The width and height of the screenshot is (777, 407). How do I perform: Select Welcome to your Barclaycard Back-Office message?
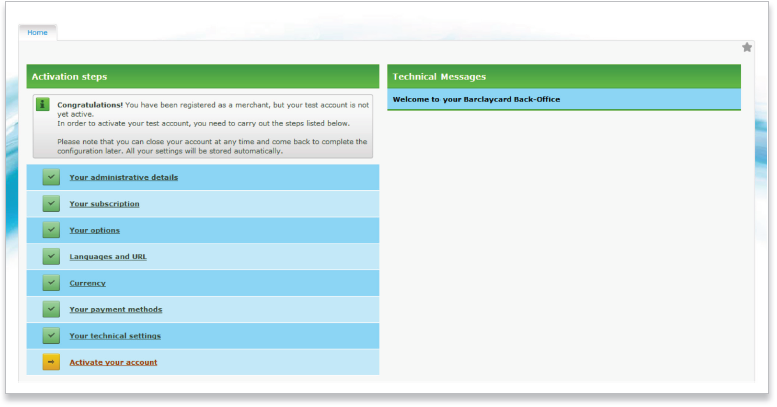564,99
